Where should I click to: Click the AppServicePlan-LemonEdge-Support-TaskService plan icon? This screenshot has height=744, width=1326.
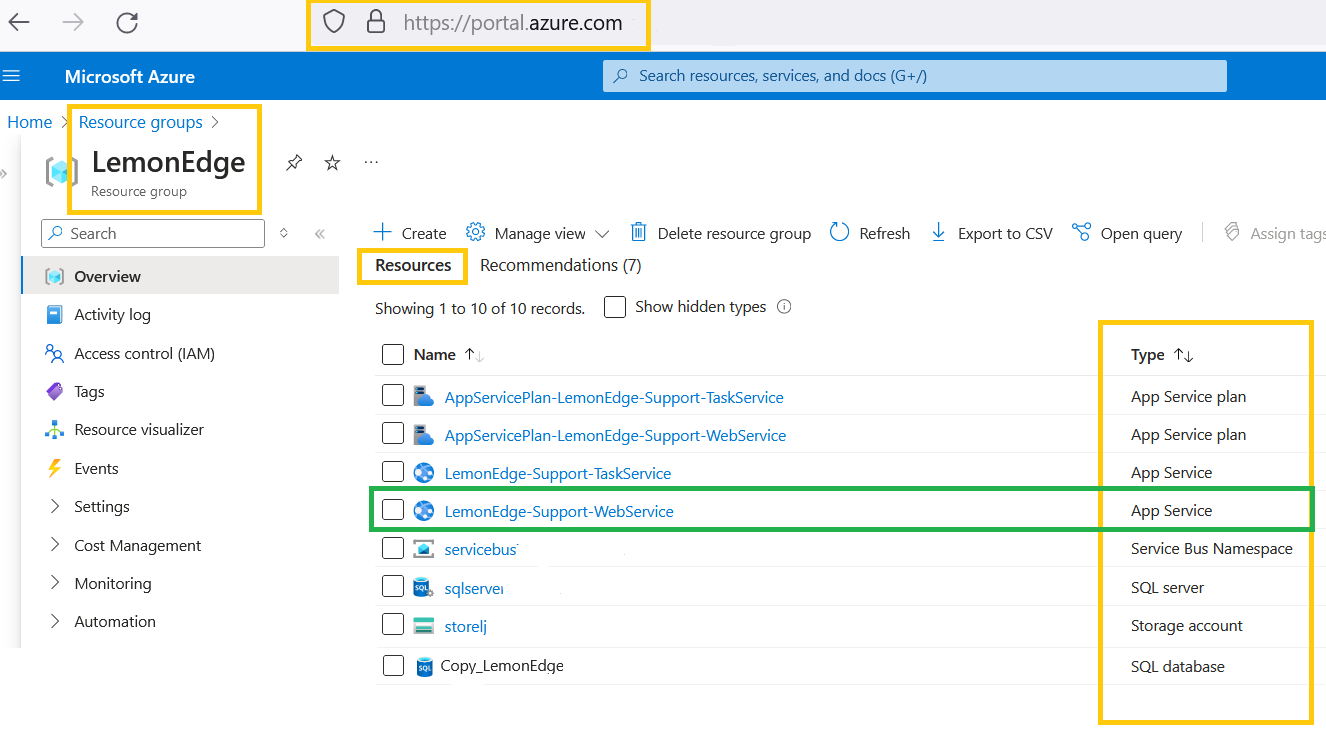point(424,397)
